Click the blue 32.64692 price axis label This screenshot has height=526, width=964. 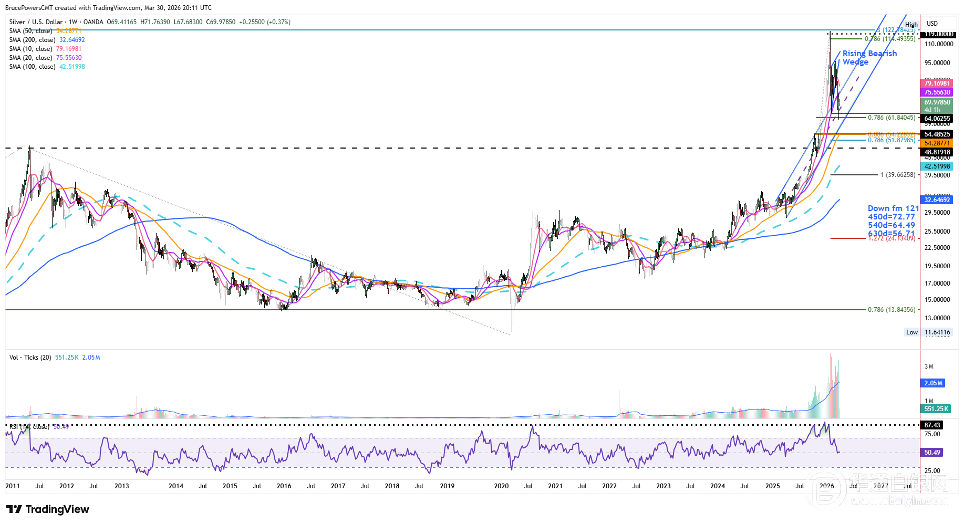(935, 200)
